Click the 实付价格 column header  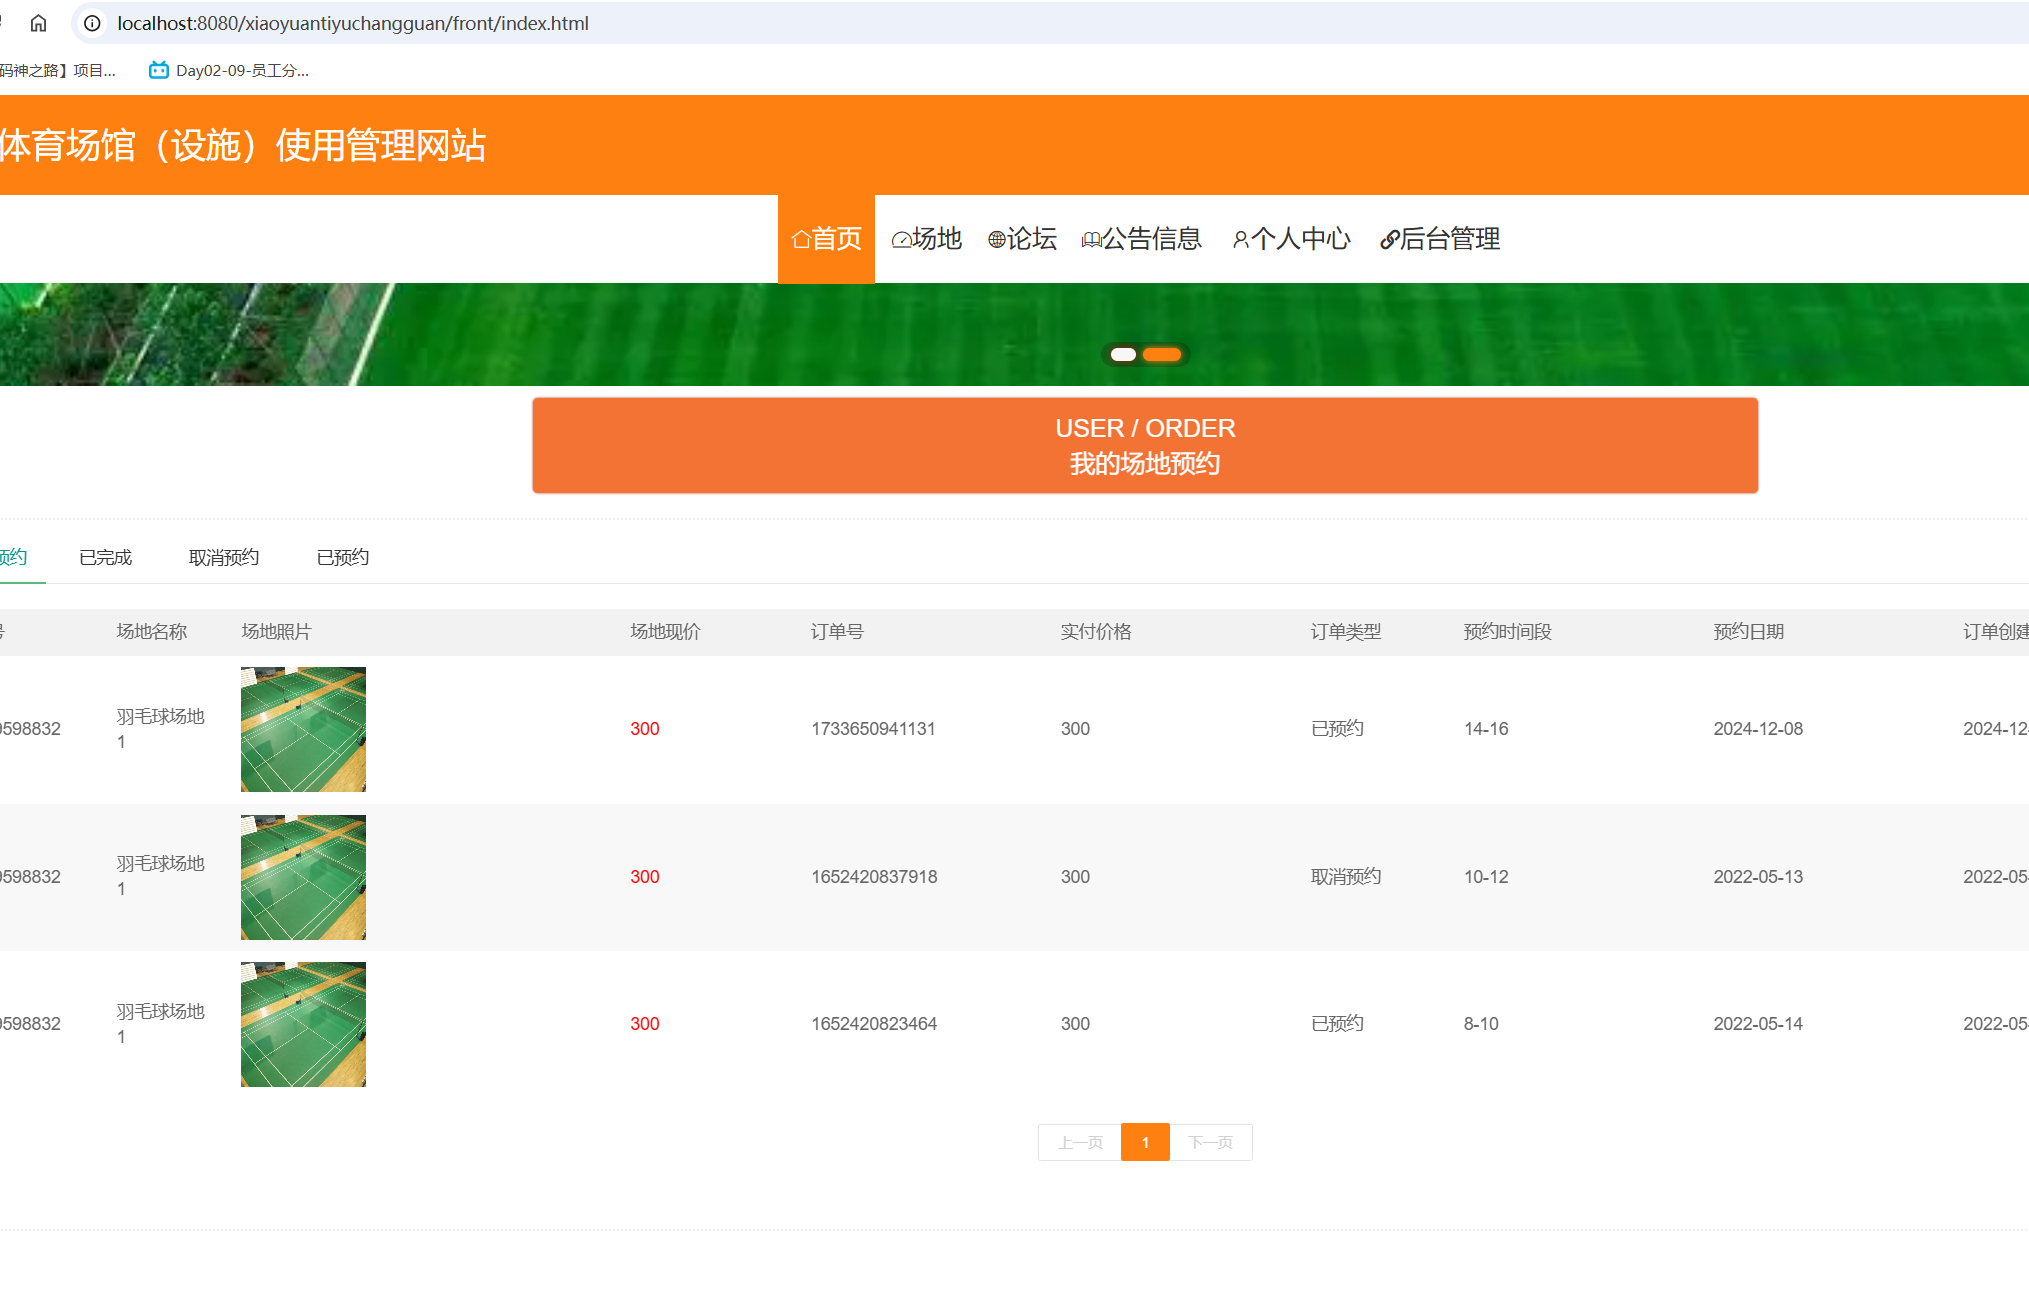(x=1096, y=631)
